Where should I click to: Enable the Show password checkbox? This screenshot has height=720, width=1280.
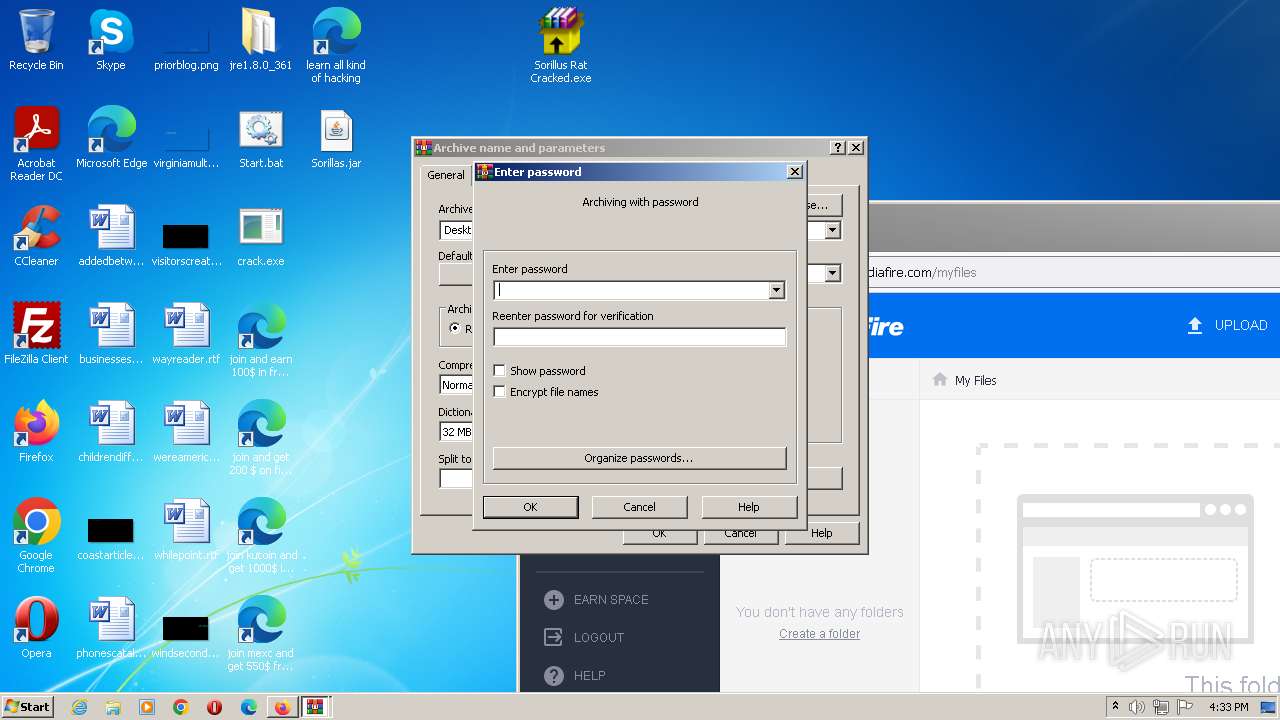[500, 371]
